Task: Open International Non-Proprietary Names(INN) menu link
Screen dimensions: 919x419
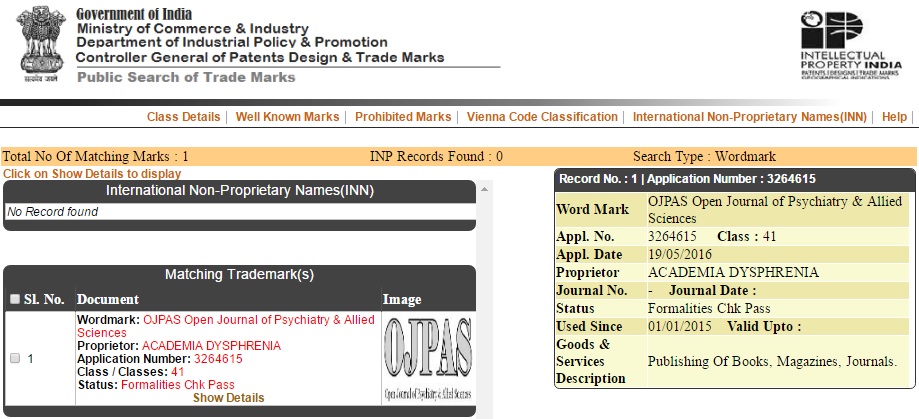Action: [749, 117]
